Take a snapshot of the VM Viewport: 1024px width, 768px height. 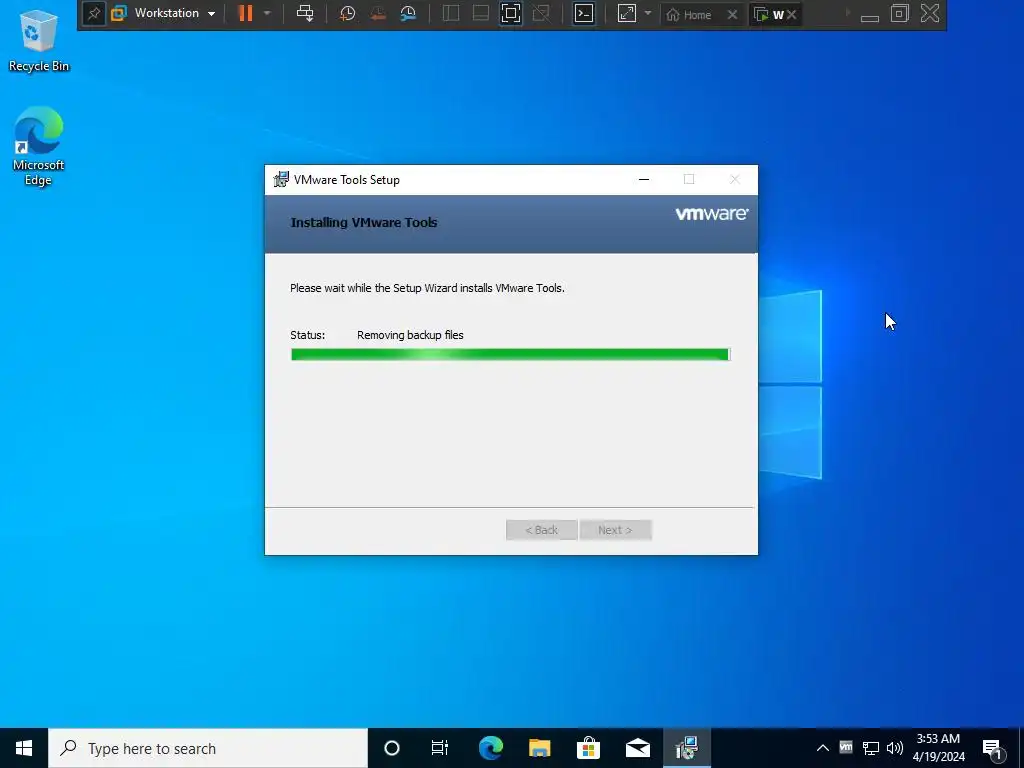coord(347,13)
